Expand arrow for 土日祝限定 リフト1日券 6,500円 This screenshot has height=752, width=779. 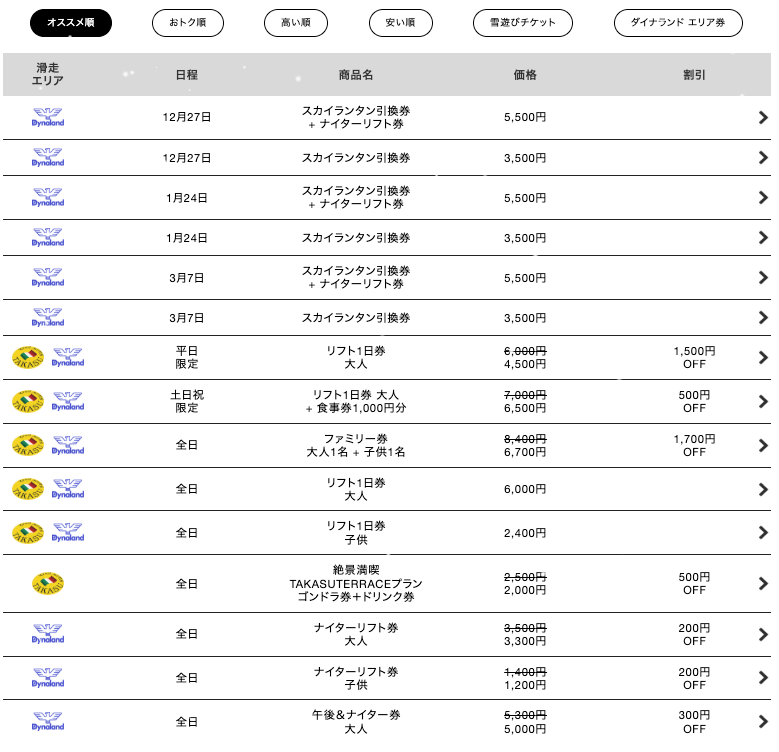tap(763, 401)
